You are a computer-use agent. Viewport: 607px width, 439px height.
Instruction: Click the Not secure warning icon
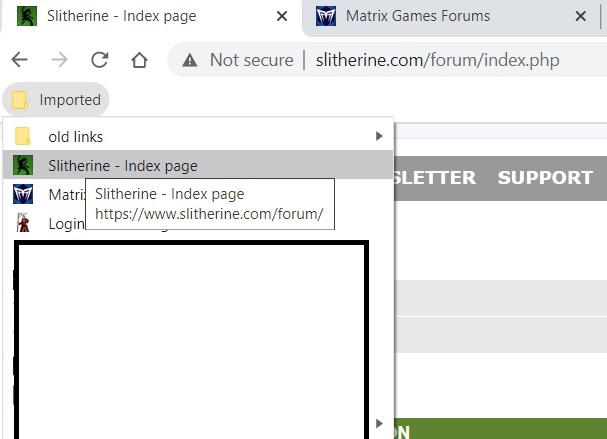(x=190, y=60)
